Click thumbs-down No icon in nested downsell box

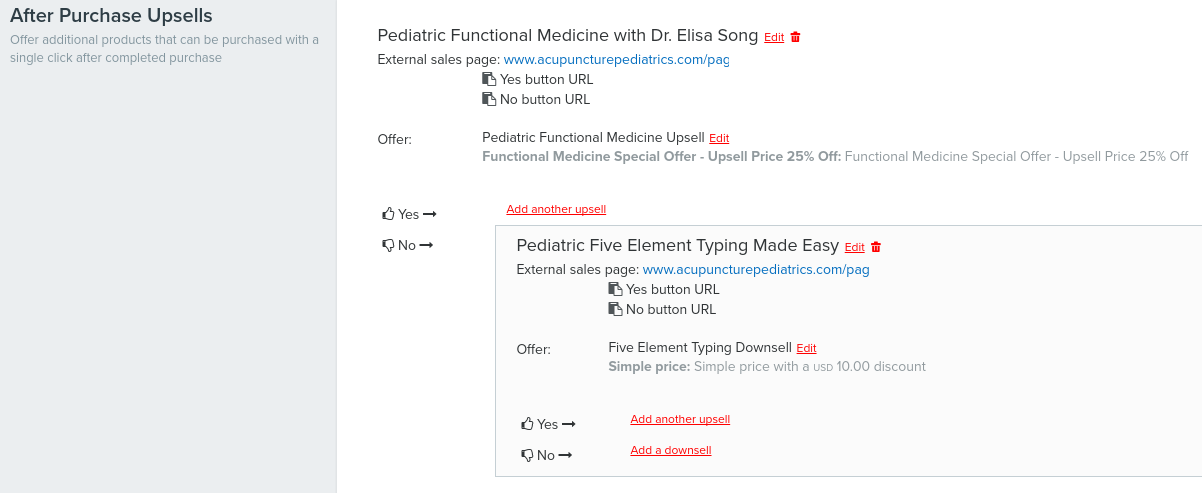click(528, 455)
